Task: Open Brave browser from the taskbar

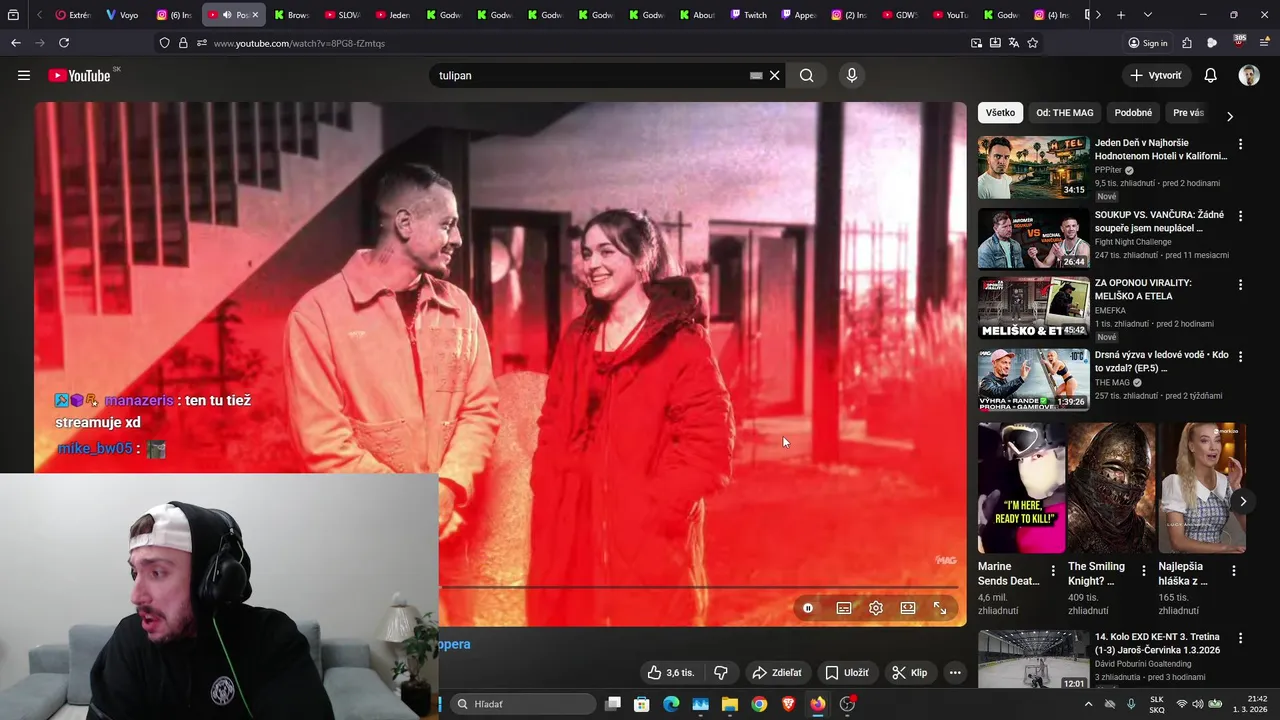Action: tap(789, 704)
